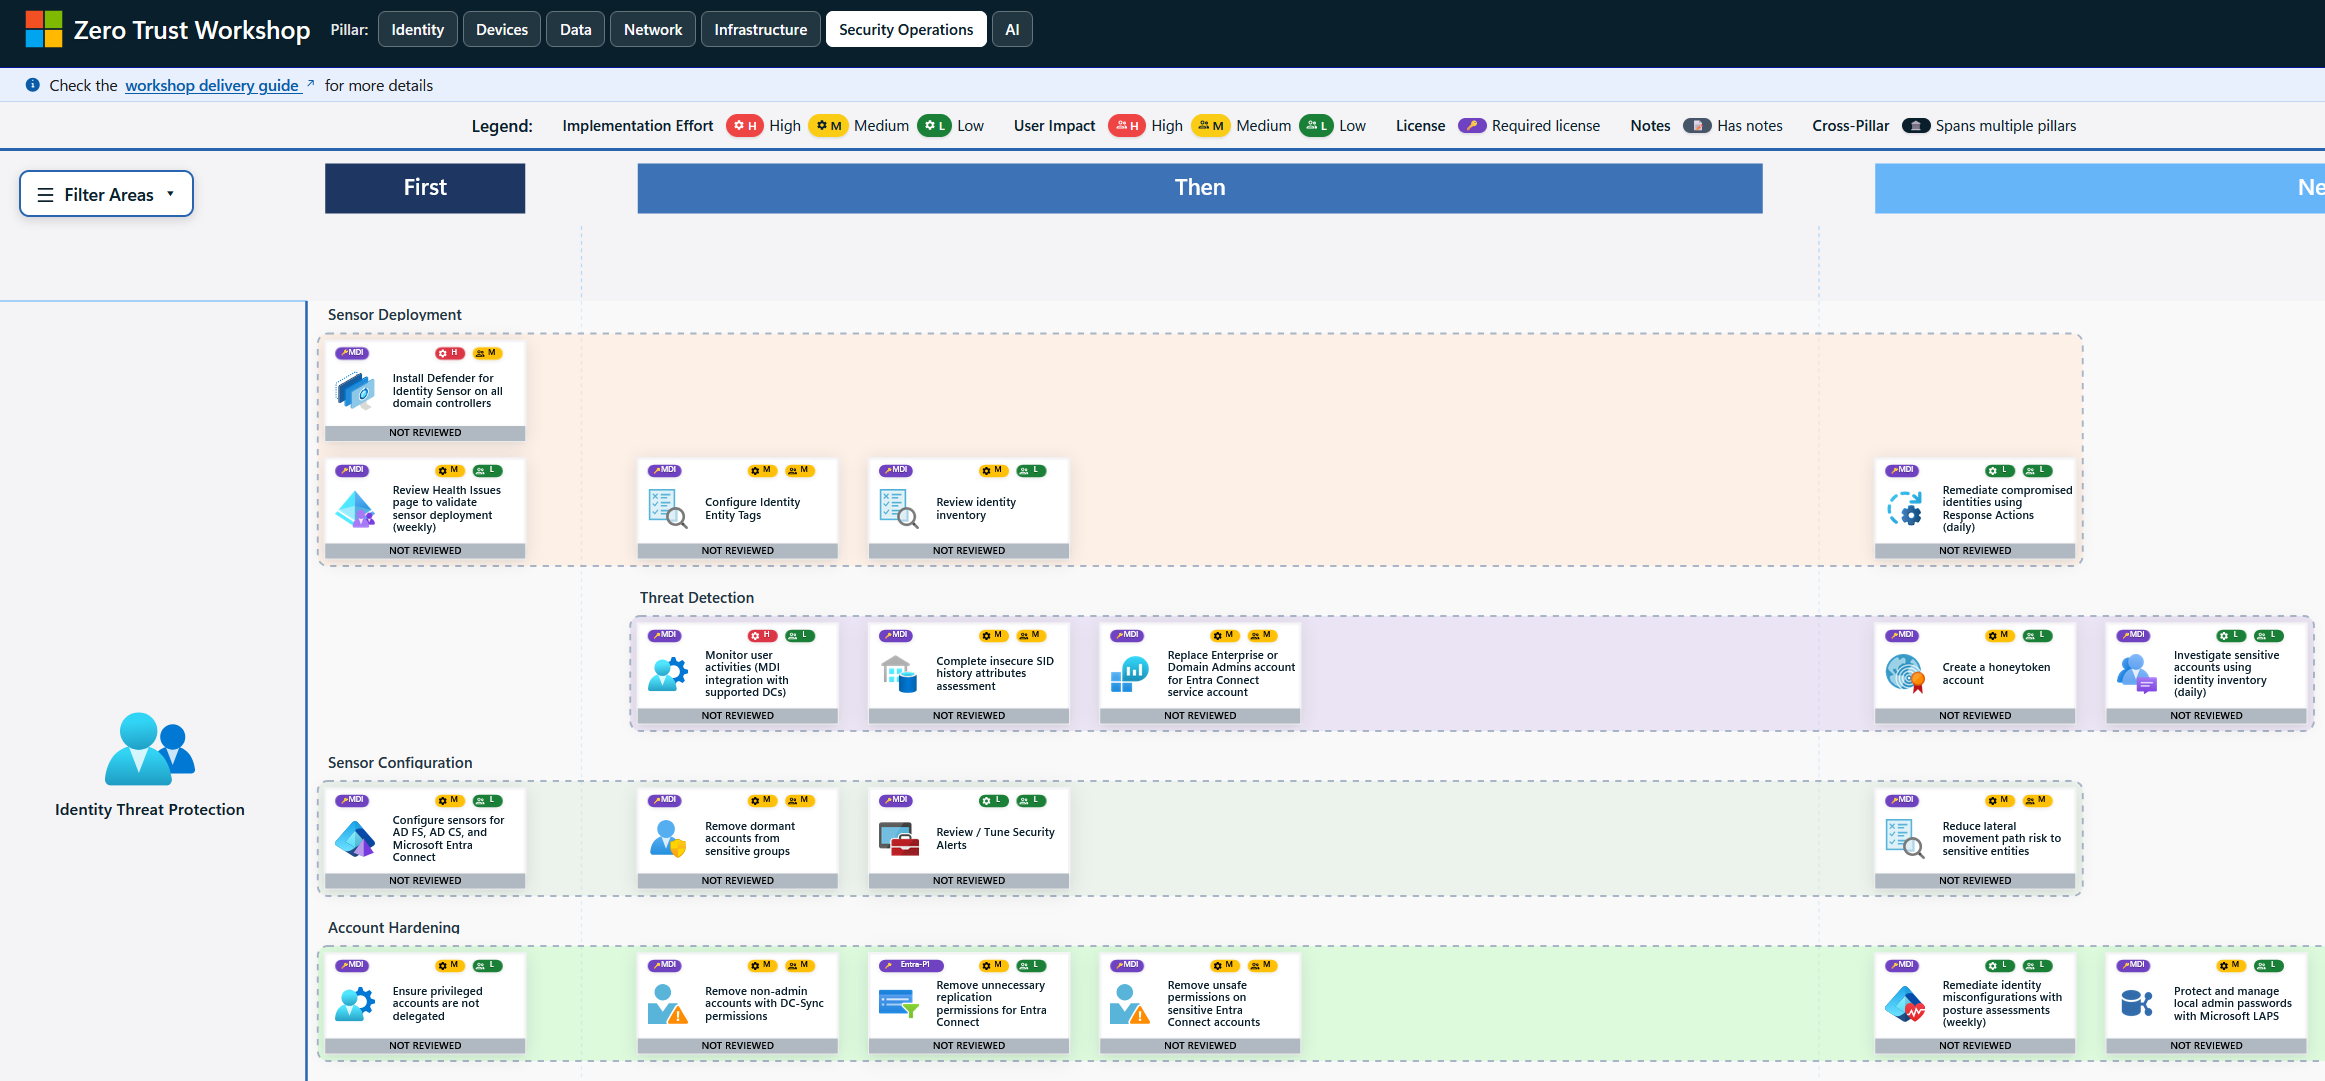Click the First phase header
Screen dimensions: 2325x1081
(x=425, y=188)
